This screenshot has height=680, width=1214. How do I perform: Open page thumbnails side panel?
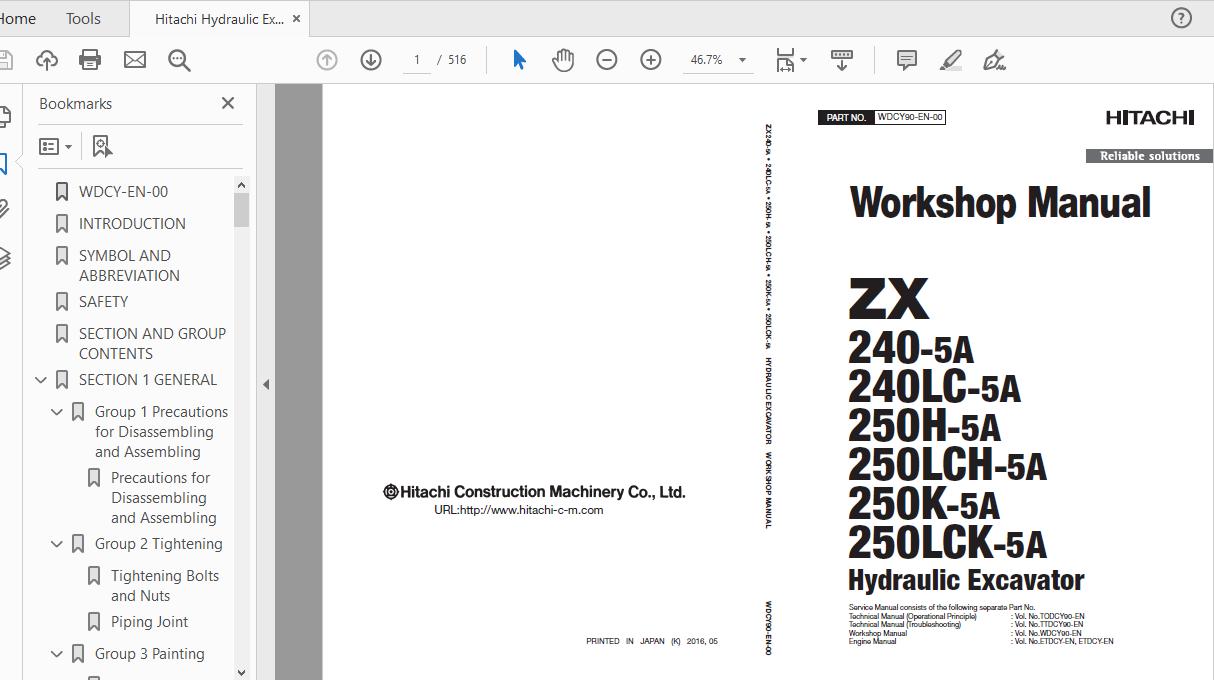4,117
